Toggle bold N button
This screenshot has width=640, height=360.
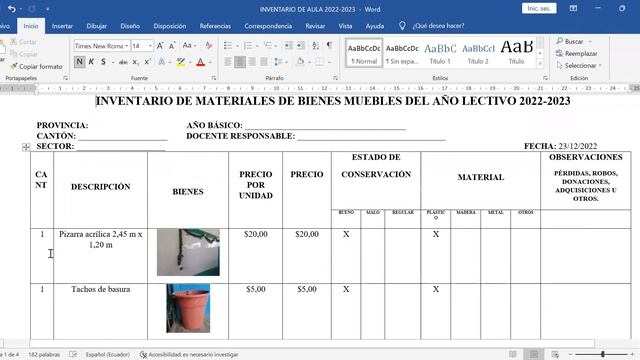click(79, 62)
